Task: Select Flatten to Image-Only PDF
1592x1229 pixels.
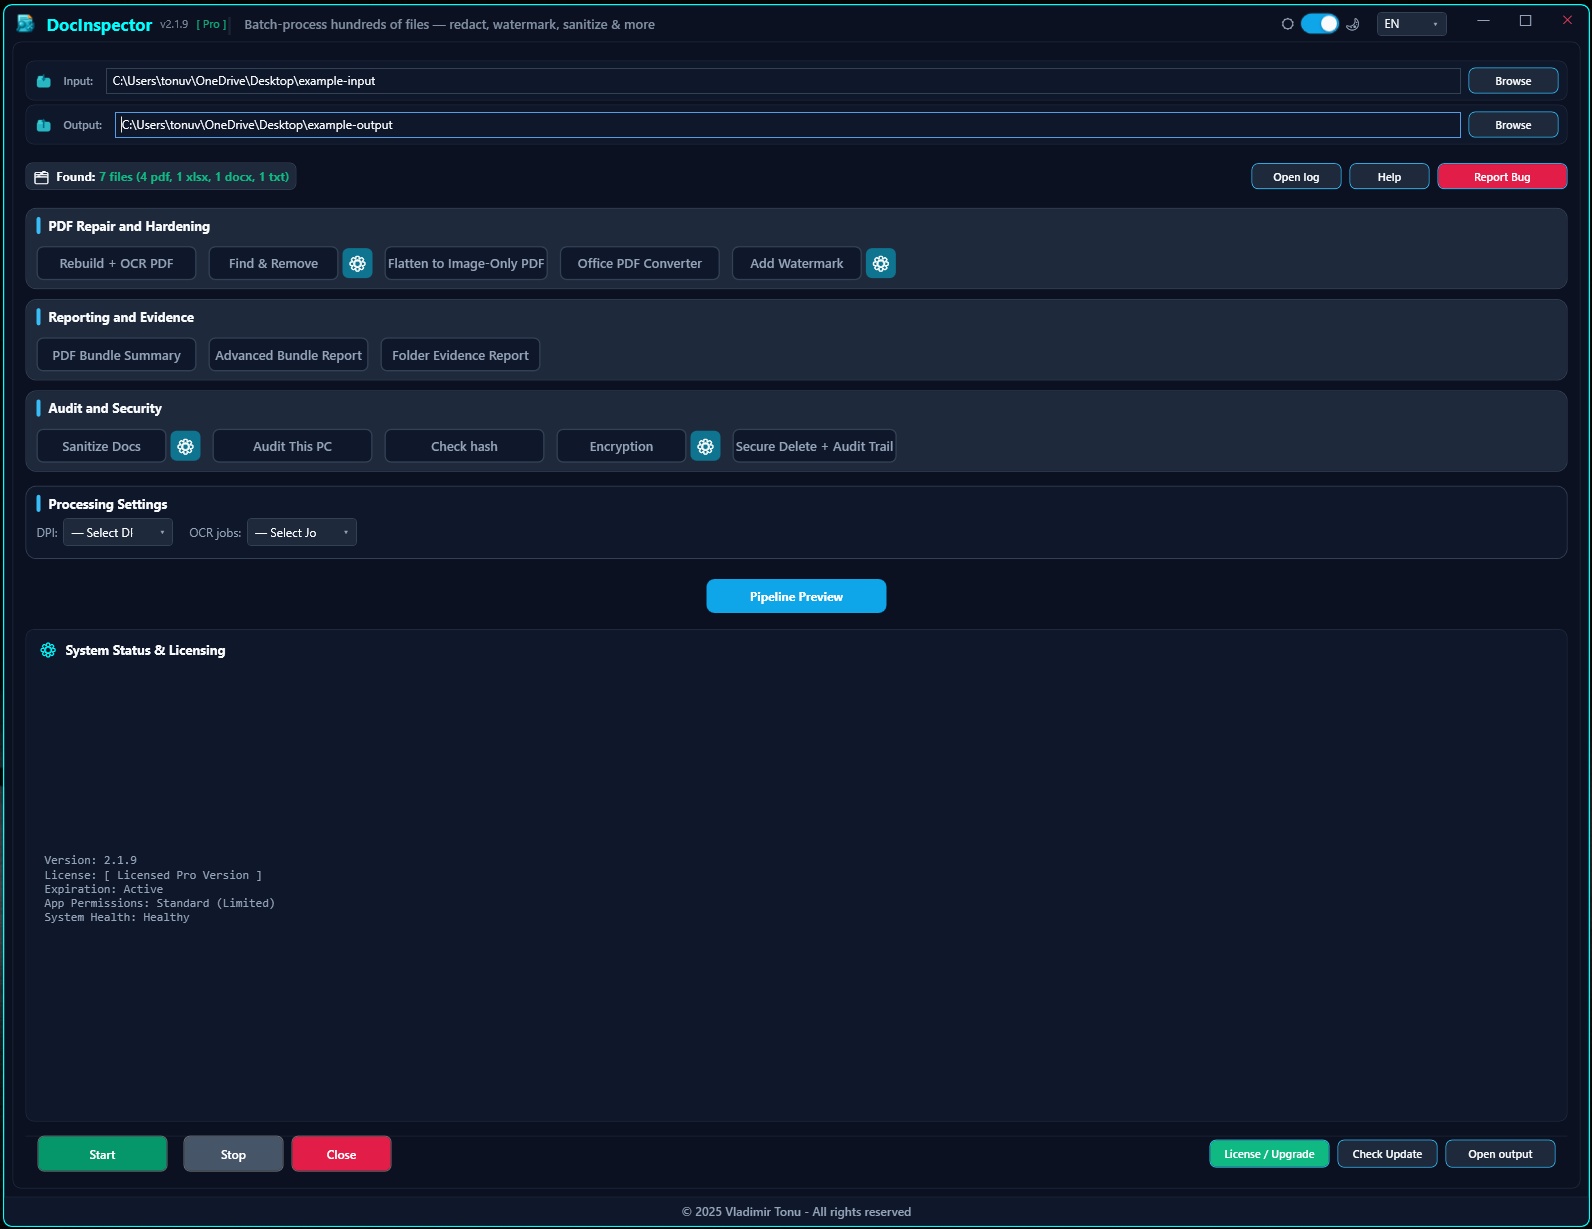Action: 466,264
